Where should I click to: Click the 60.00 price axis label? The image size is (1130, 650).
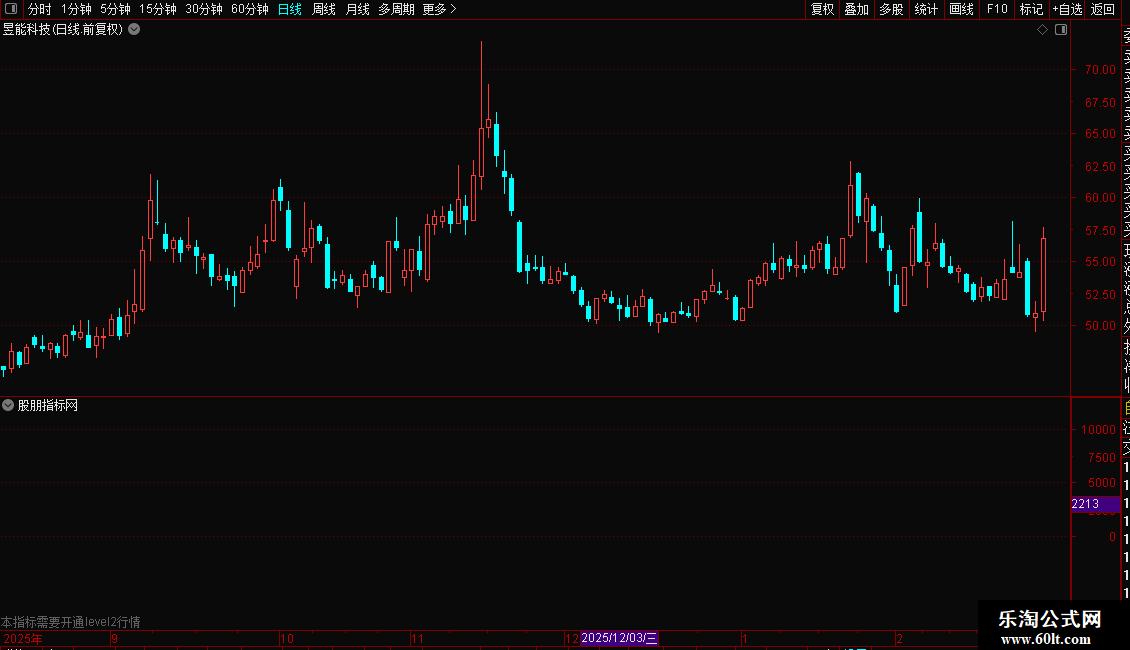pos(1100,197)
